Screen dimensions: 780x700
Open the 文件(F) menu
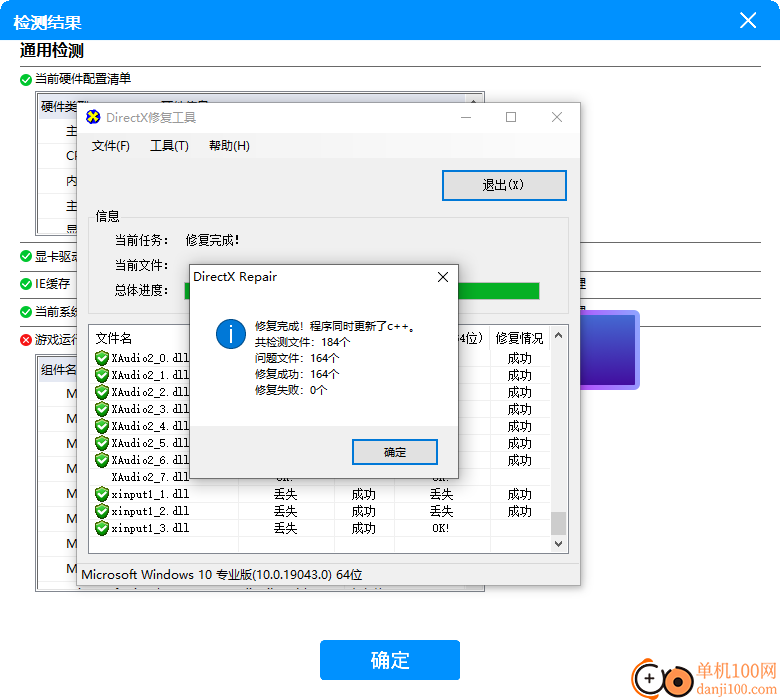pos(110,146)
